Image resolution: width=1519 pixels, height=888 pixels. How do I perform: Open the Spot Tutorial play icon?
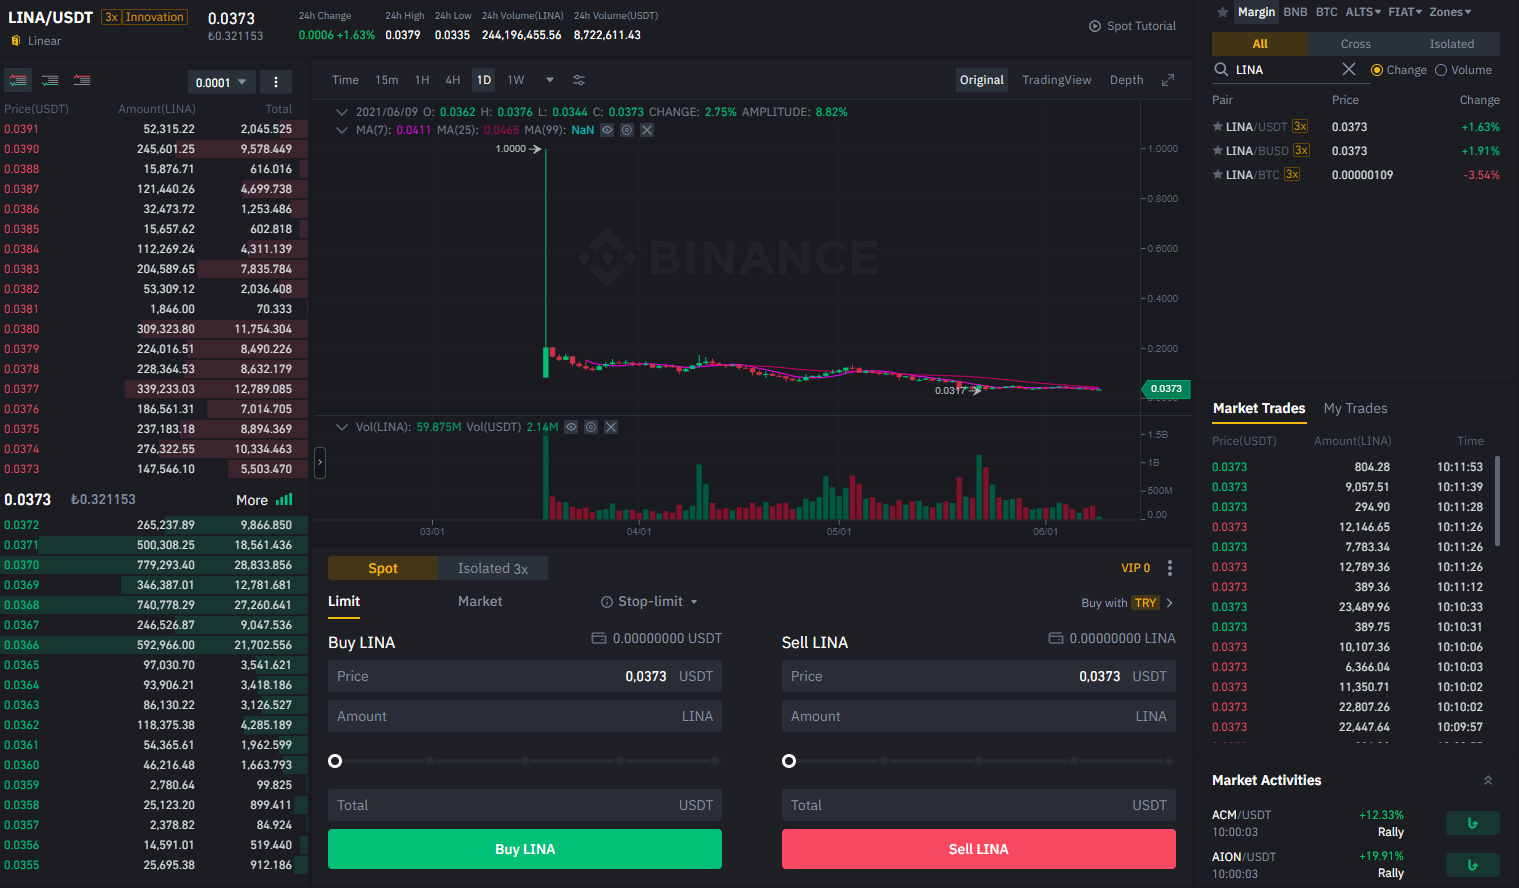(1095, 26)
